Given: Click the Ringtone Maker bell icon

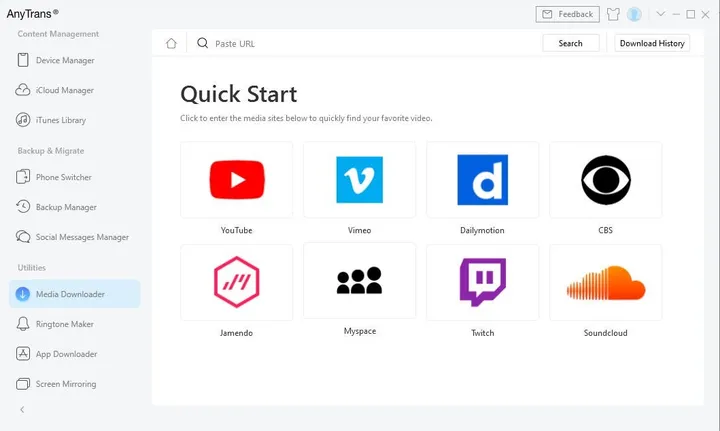Looking at the screenshot, I should click(x=23, y=324).
